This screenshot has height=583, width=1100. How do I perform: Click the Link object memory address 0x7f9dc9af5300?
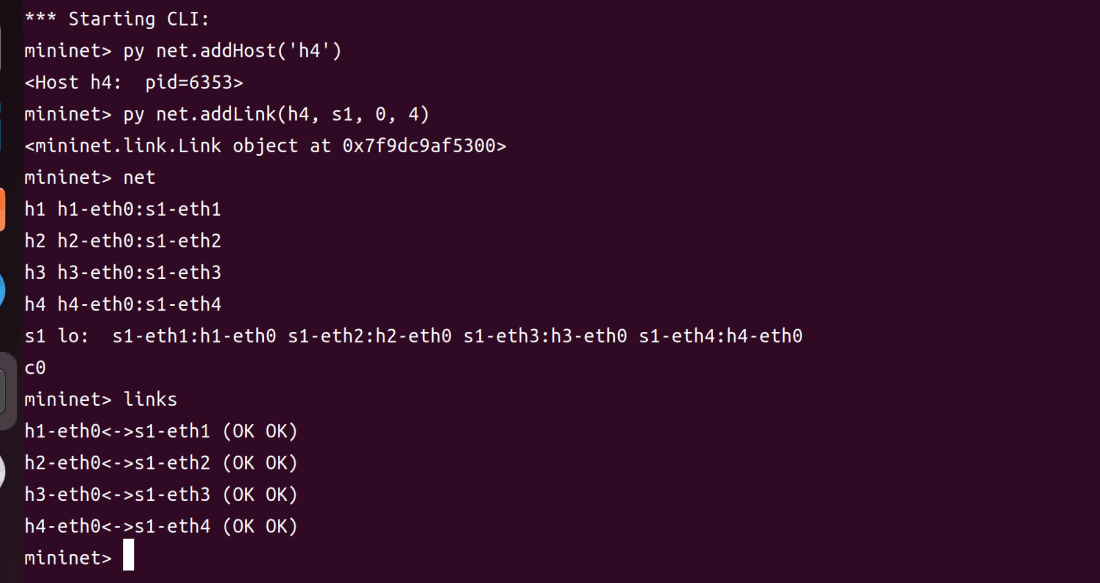424,145
